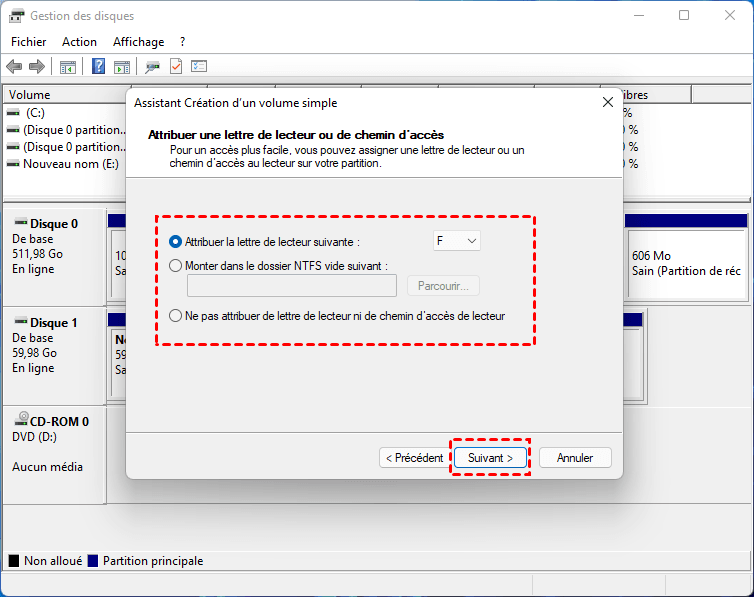754x597 pixels.
Task: Click the Annuler button
Action: [575, 458]
